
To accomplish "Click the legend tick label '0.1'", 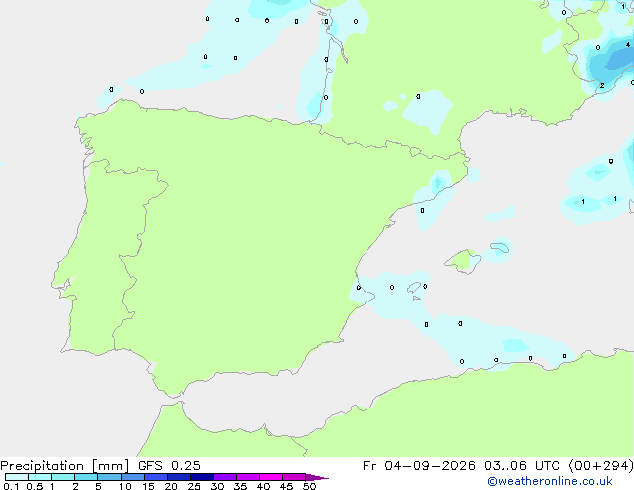I will [x=11, y=486].
